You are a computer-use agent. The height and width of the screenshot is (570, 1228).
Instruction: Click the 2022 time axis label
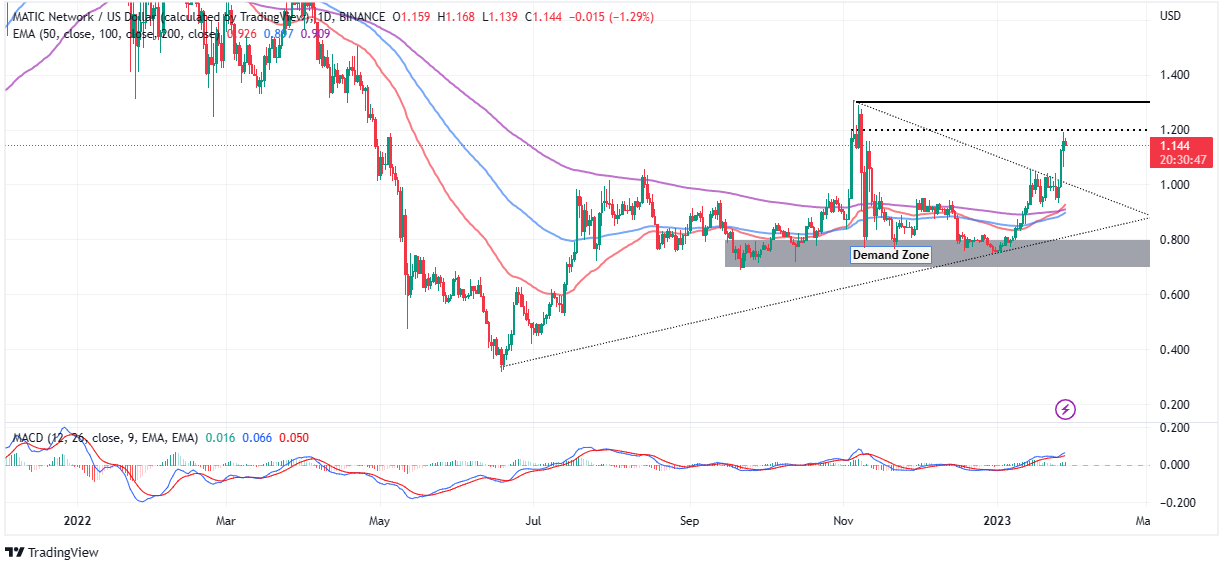pos(77,521)
